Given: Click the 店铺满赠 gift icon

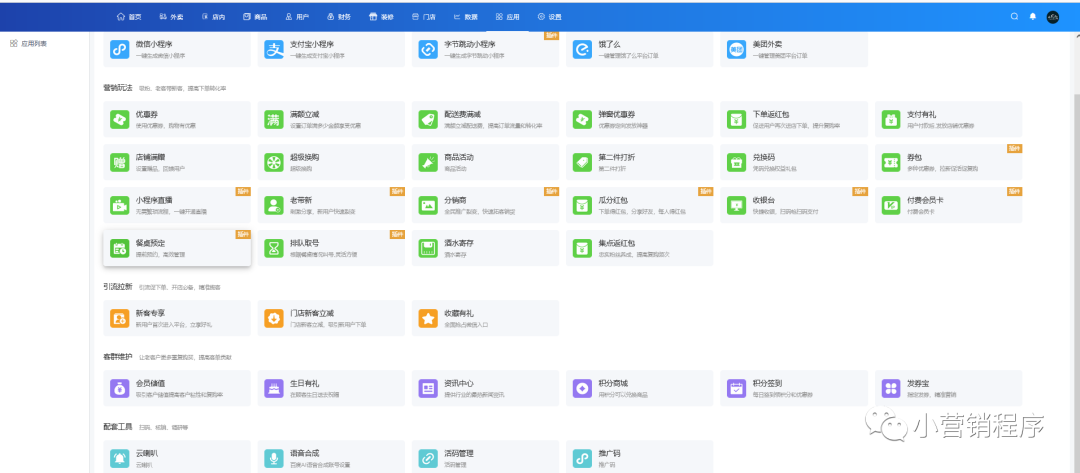Looking at the screenshot, I should 120,162.
